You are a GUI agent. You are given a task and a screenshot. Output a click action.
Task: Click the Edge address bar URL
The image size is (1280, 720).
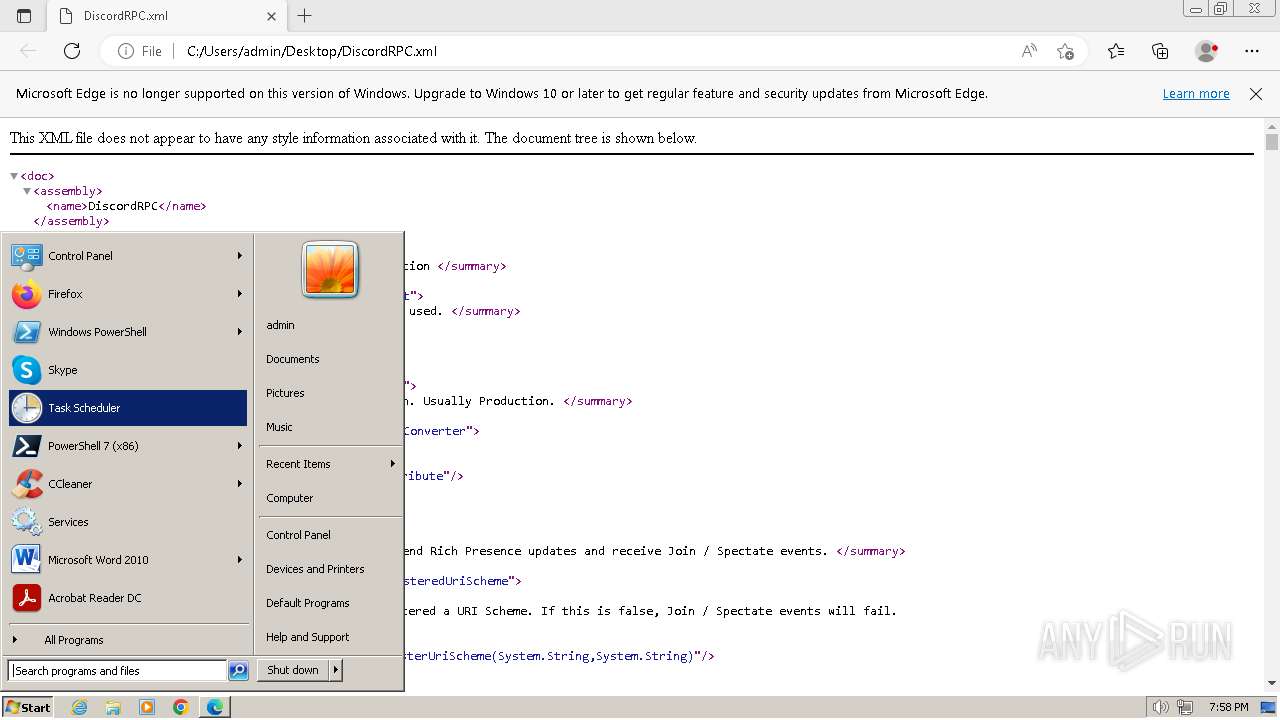(312, 51)
